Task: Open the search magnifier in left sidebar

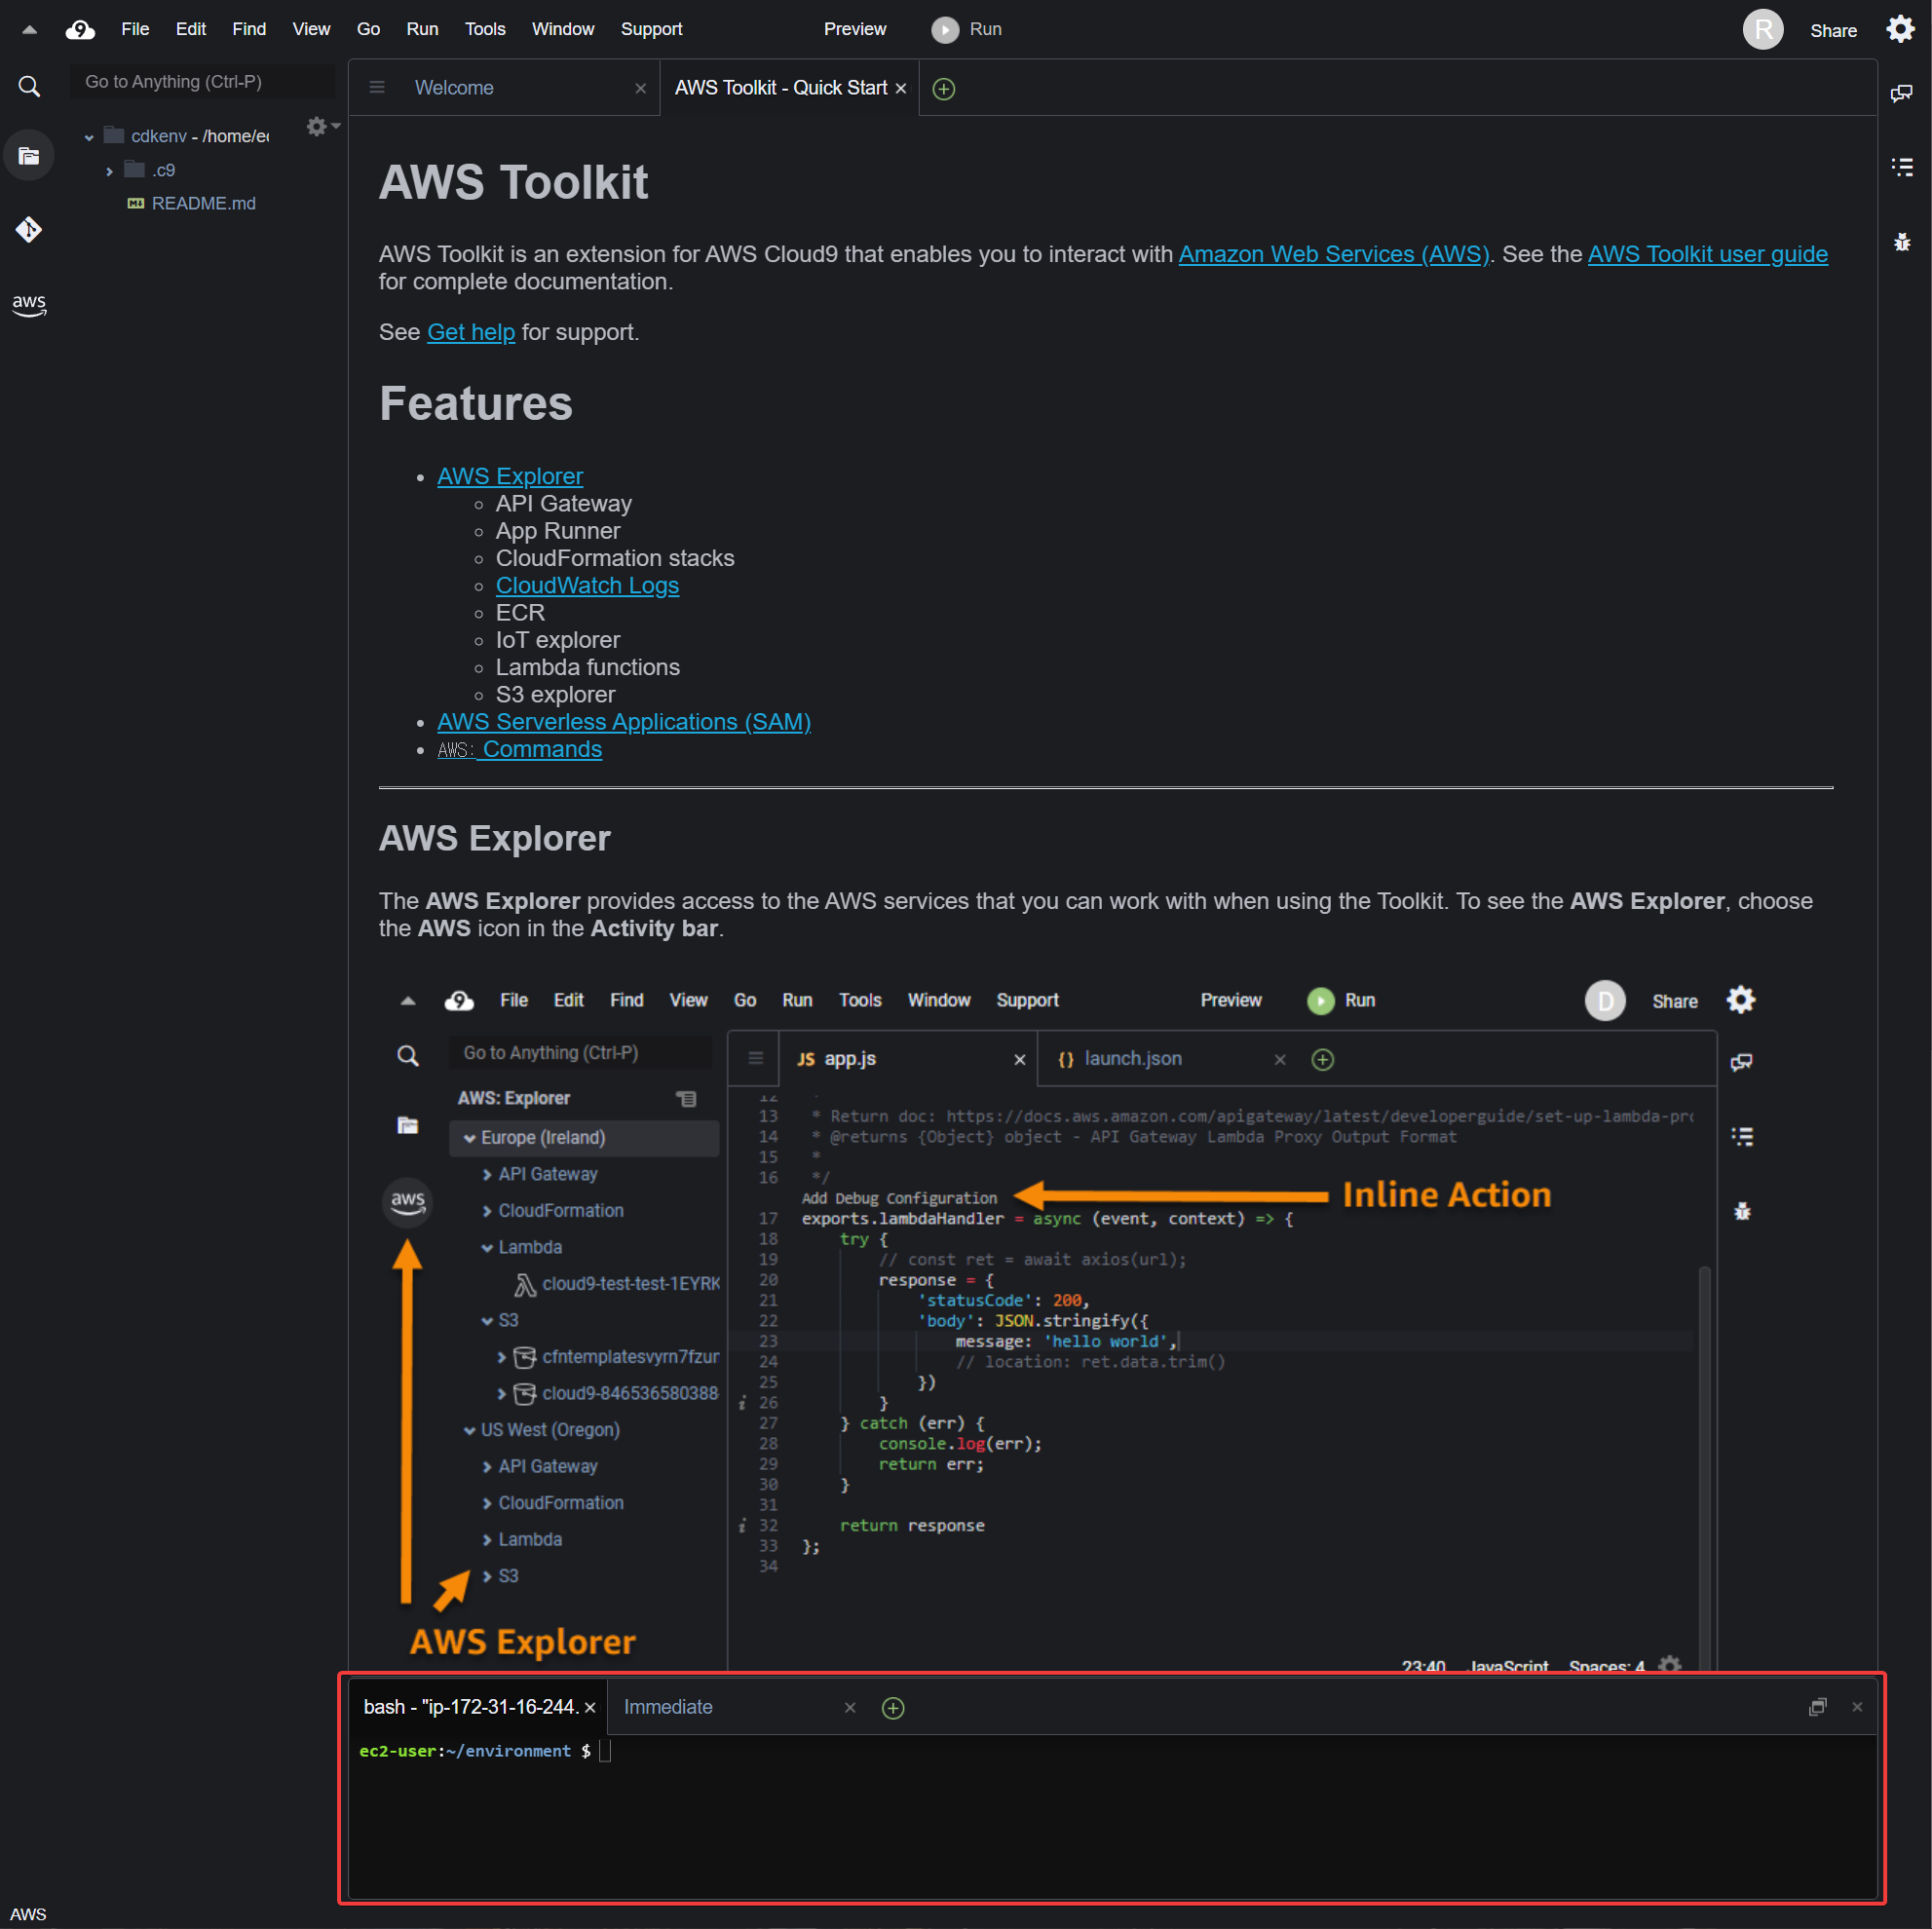Action: 29,87
